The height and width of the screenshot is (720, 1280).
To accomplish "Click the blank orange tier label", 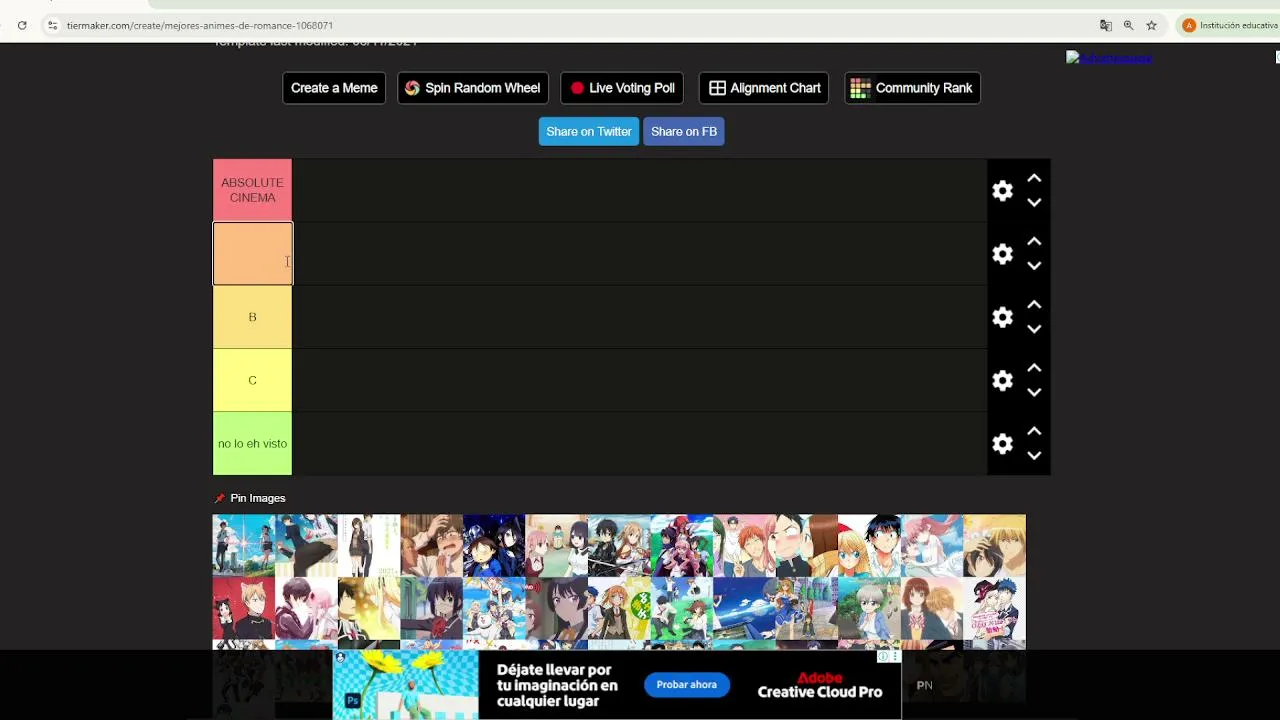I will 252,254.
